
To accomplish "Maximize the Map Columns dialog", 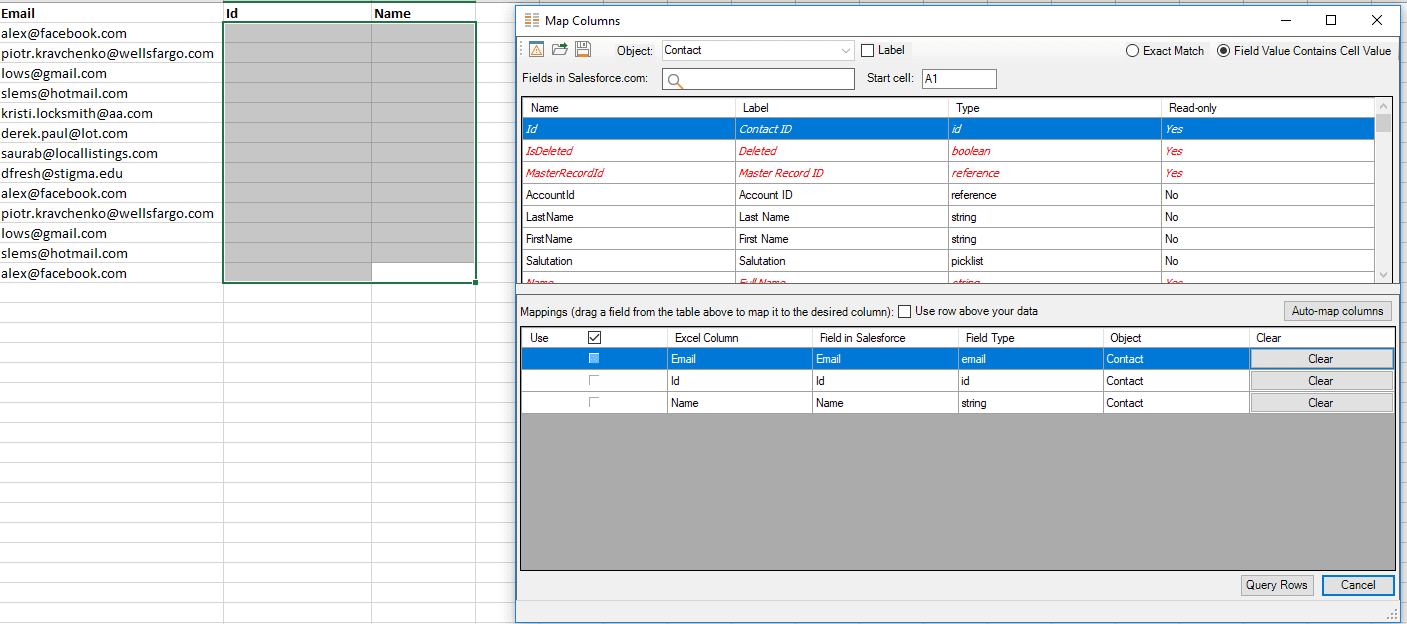I will point(1331,20).
